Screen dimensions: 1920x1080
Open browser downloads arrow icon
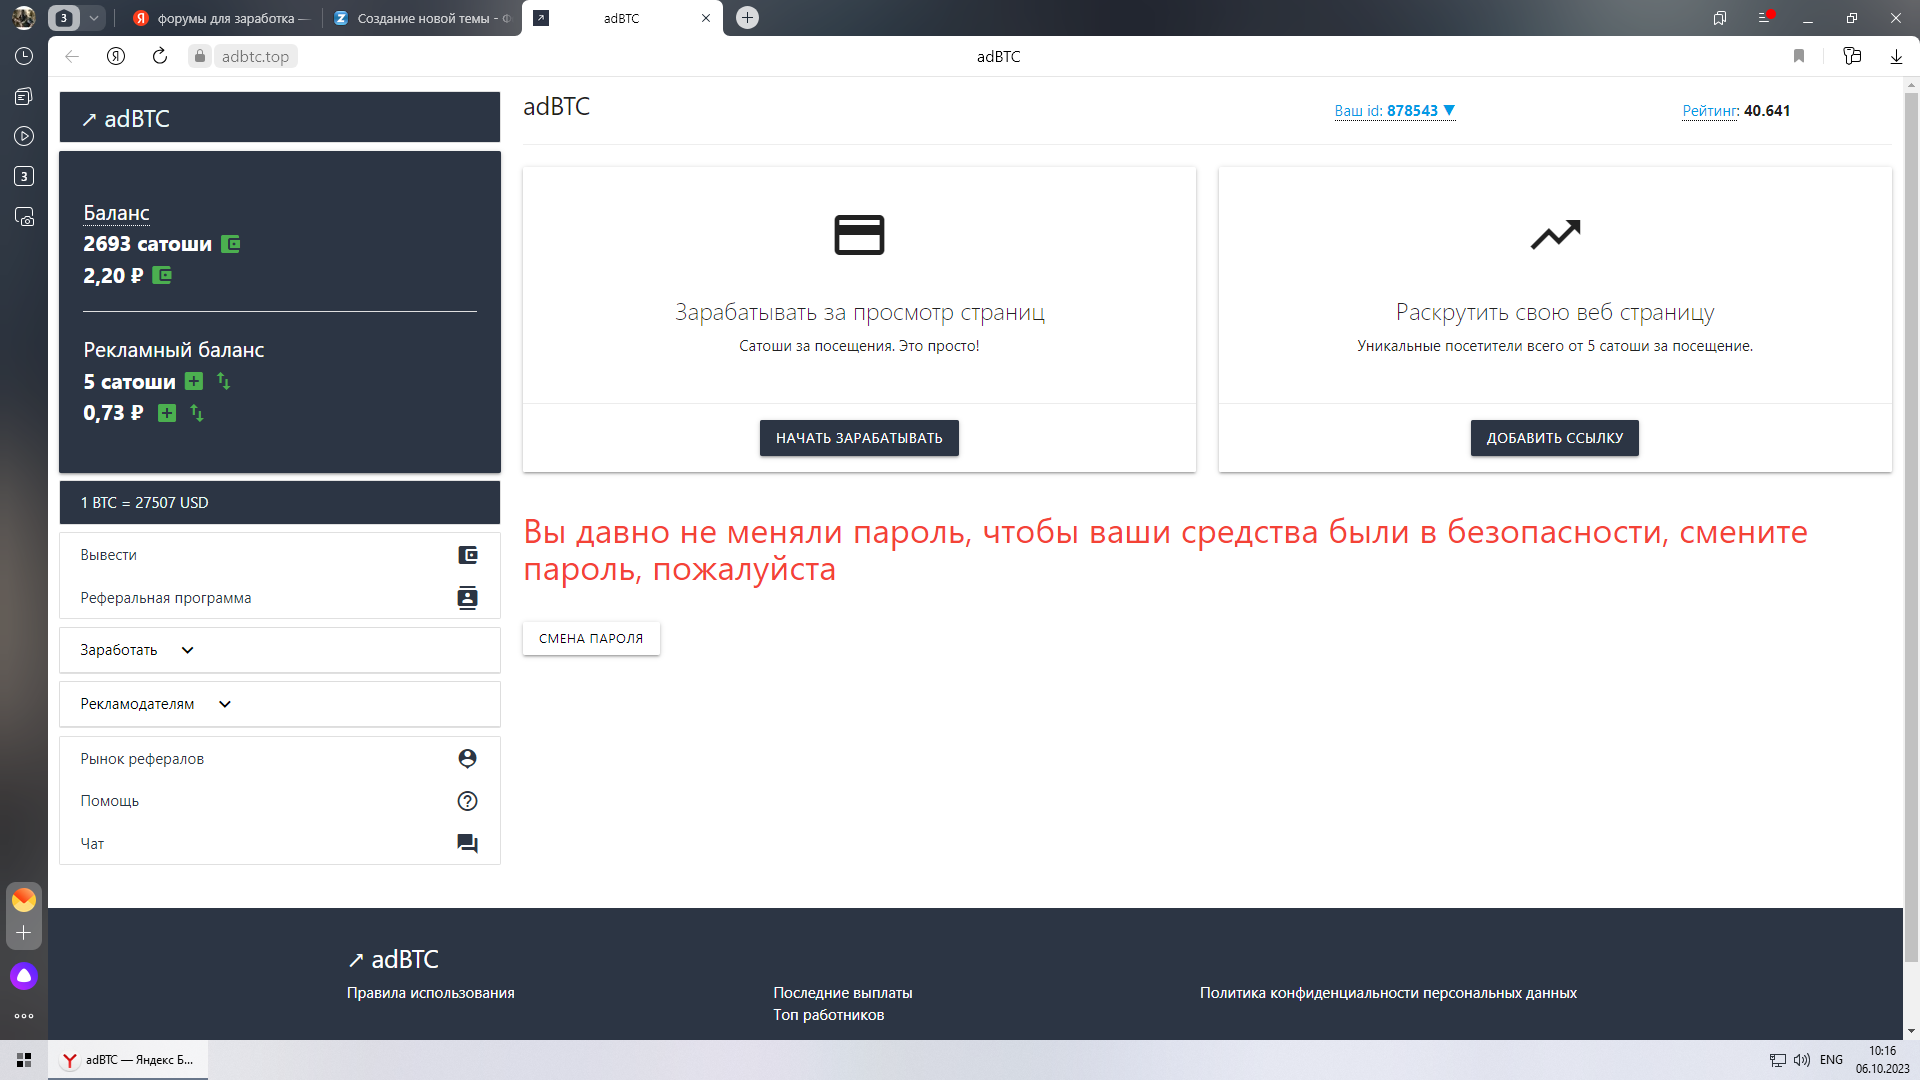click(1896, 56)
